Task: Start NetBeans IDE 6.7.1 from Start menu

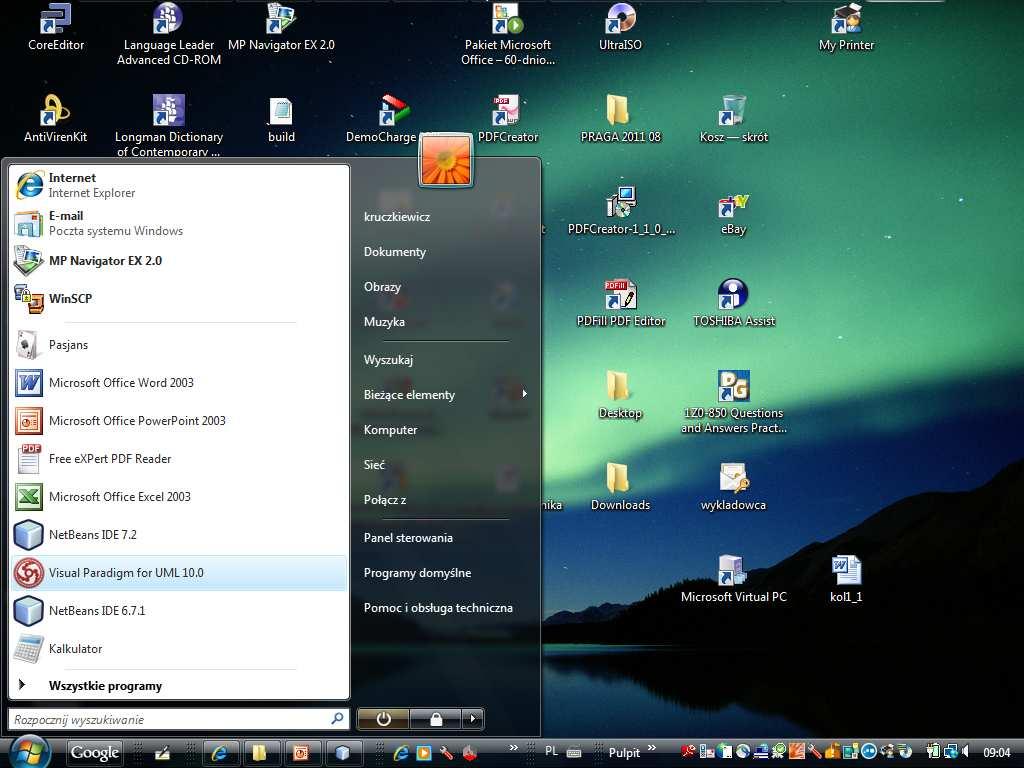Action: coord(180,611)
